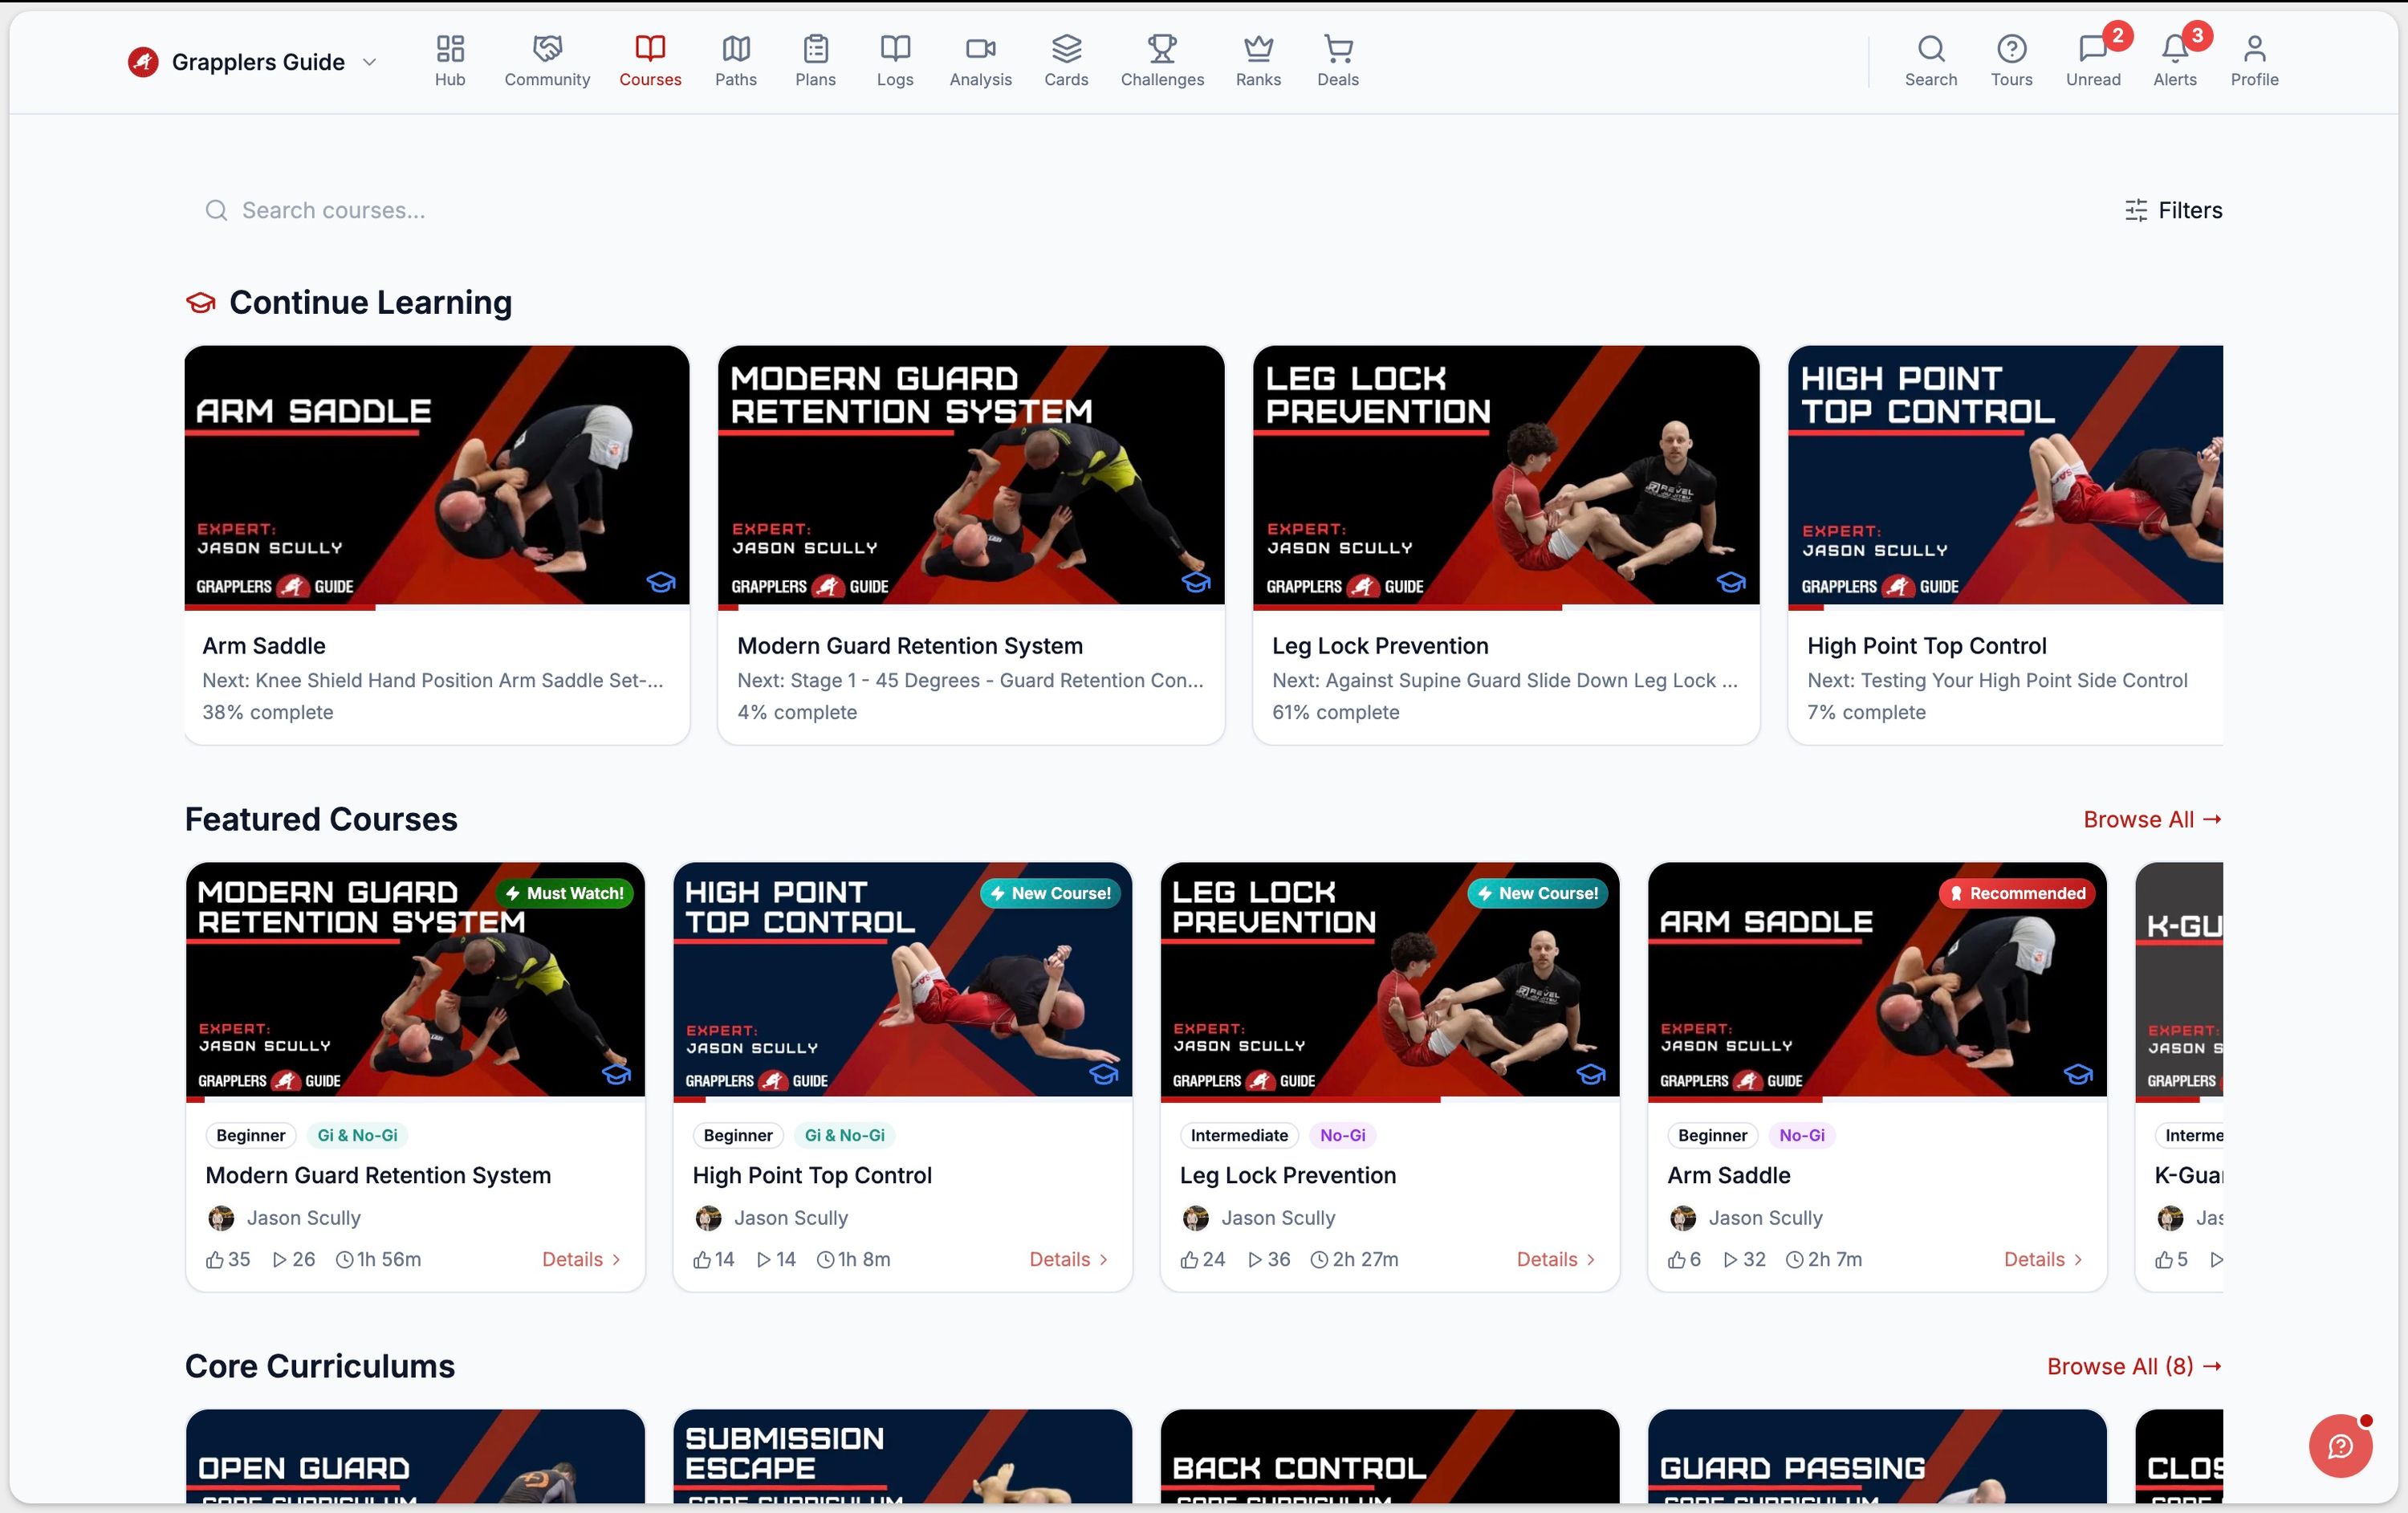Open Plans clipboard icon
2408x1513 pixels.
(815, 48)
